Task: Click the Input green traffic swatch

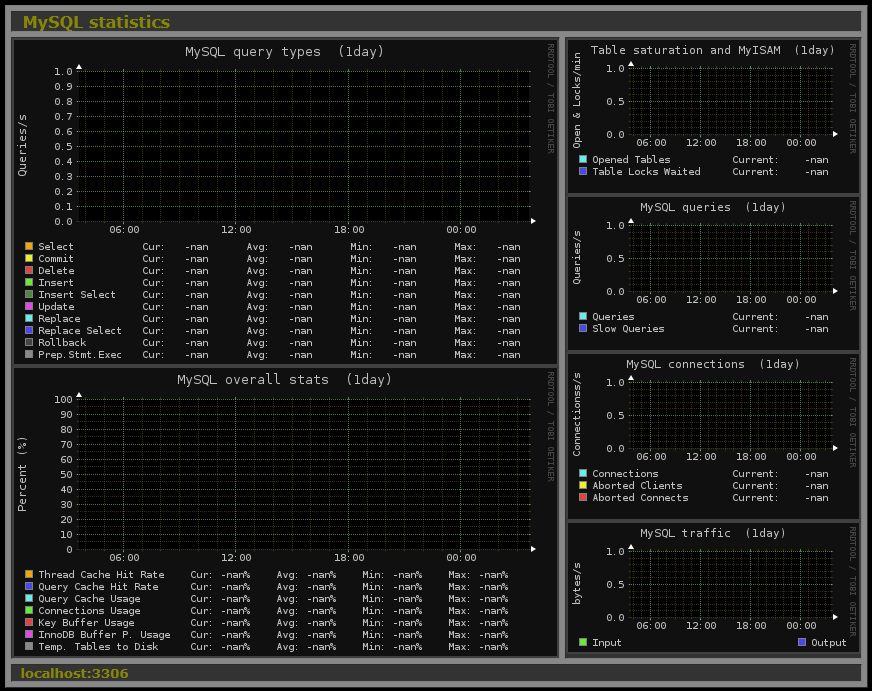Action: point(583,642)
